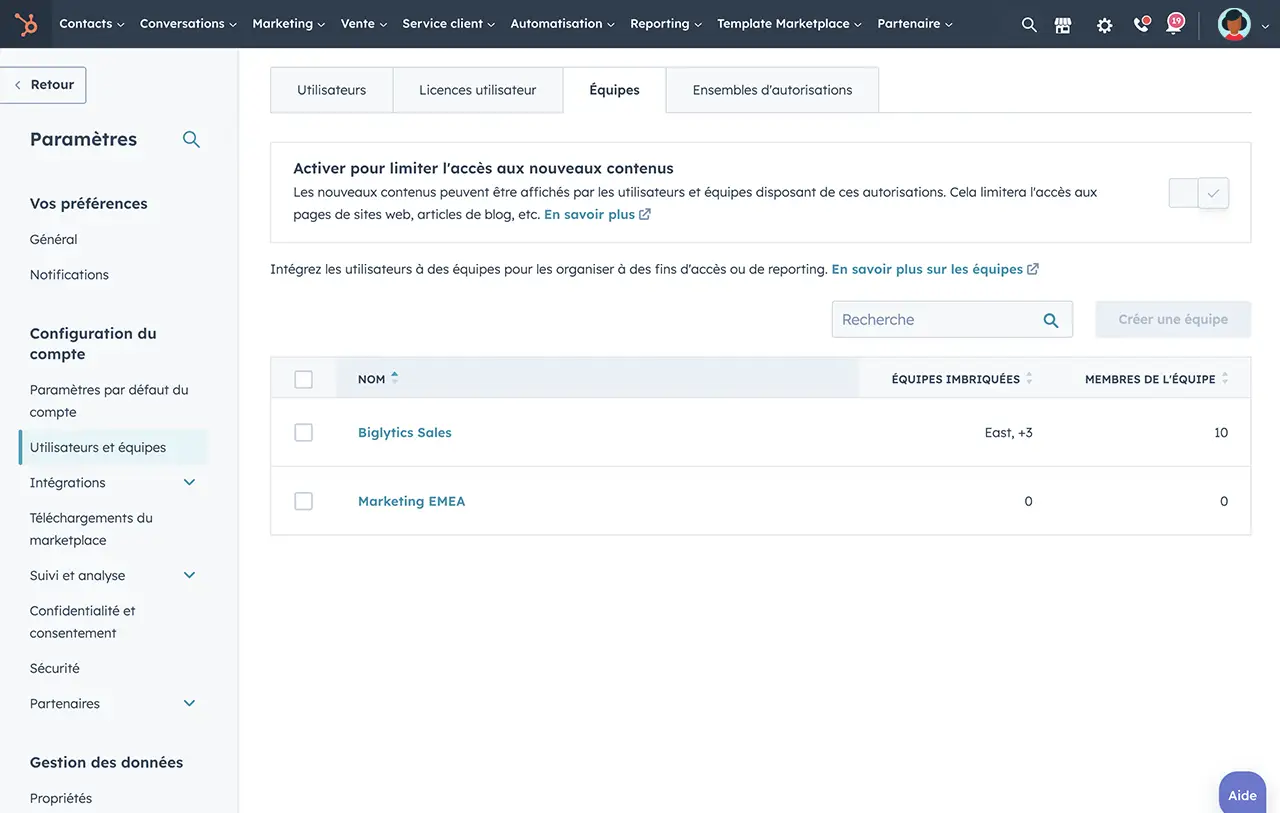Click the user avatar profile picture
Screen dimensions: 1280x813
1234,24
